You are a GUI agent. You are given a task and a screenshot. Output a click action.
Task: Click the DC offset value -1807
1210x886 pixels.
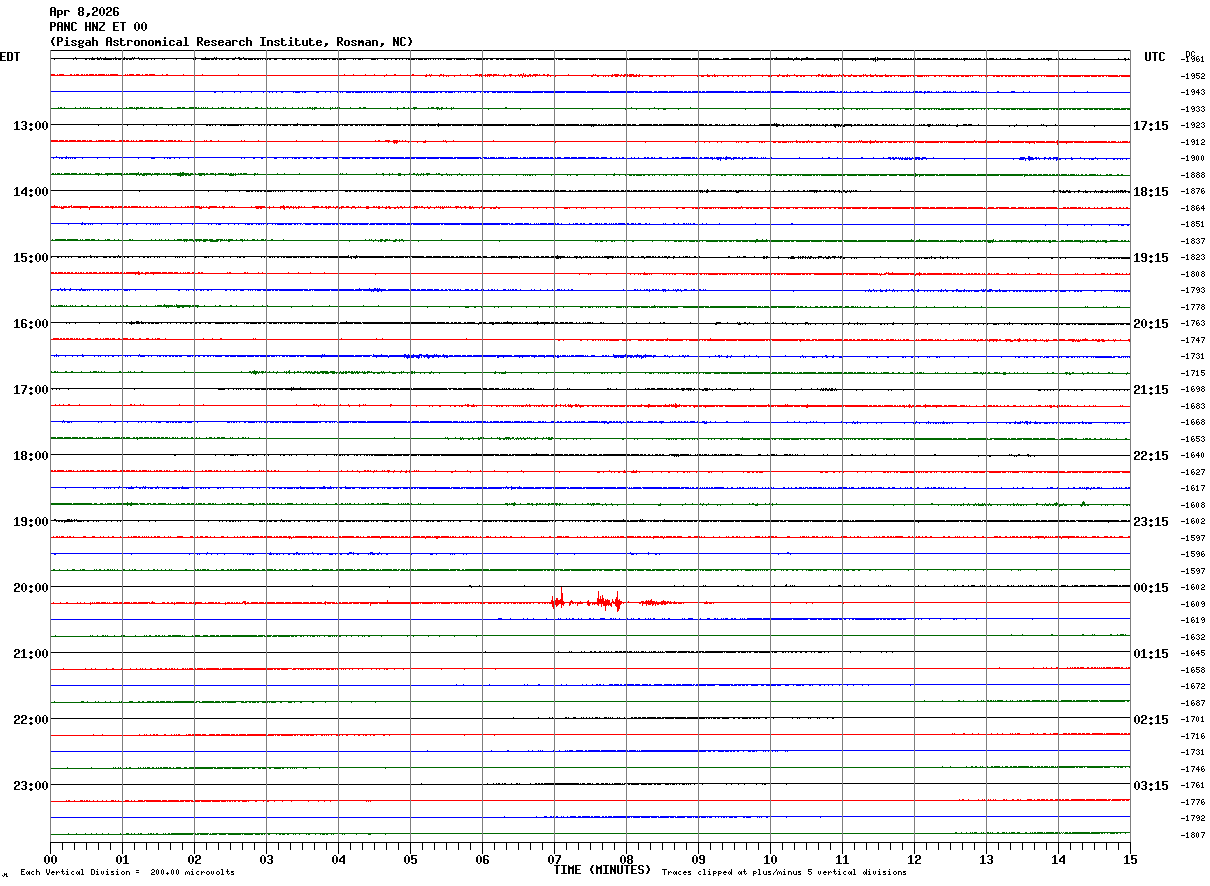1192,835
